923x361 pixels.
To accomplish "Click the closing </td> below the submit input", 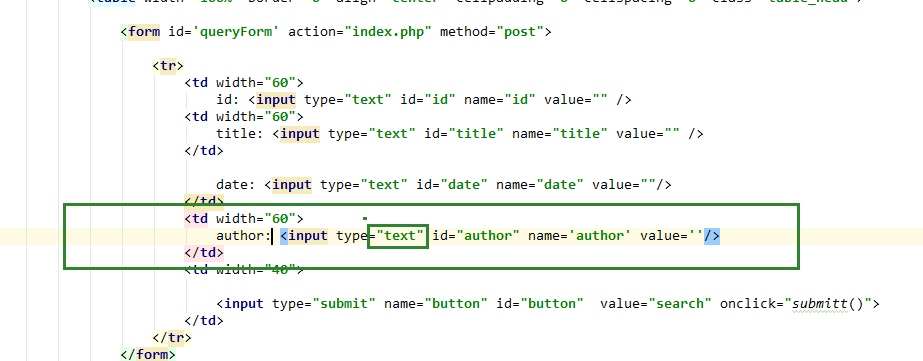I will 204,321.
